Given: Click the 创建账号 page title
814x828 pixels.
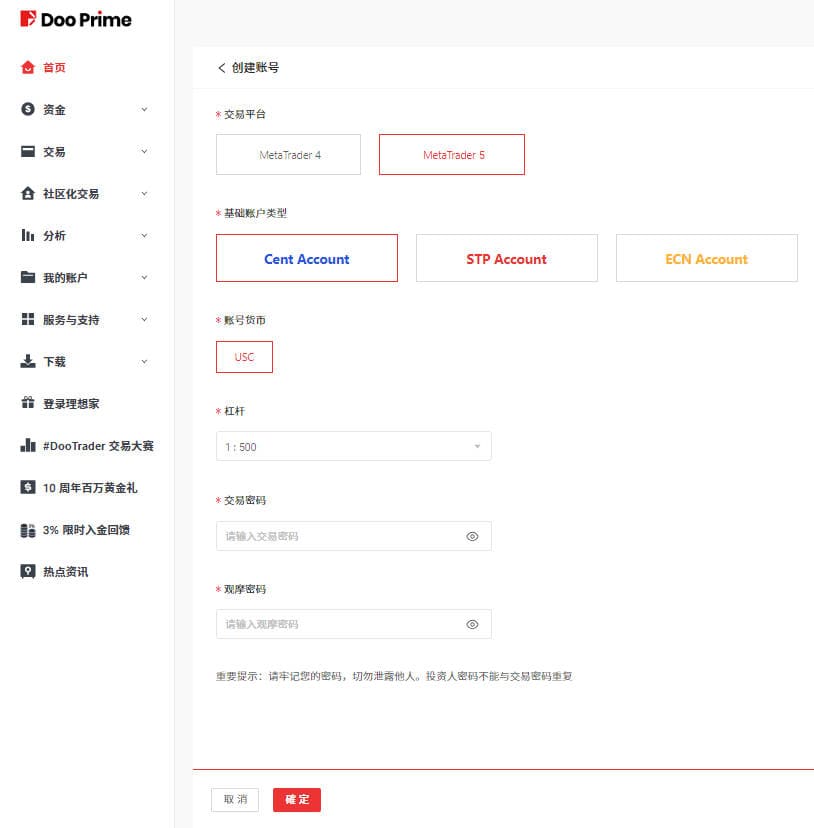Looking at the screenshot, I should [x=255, y=68].
